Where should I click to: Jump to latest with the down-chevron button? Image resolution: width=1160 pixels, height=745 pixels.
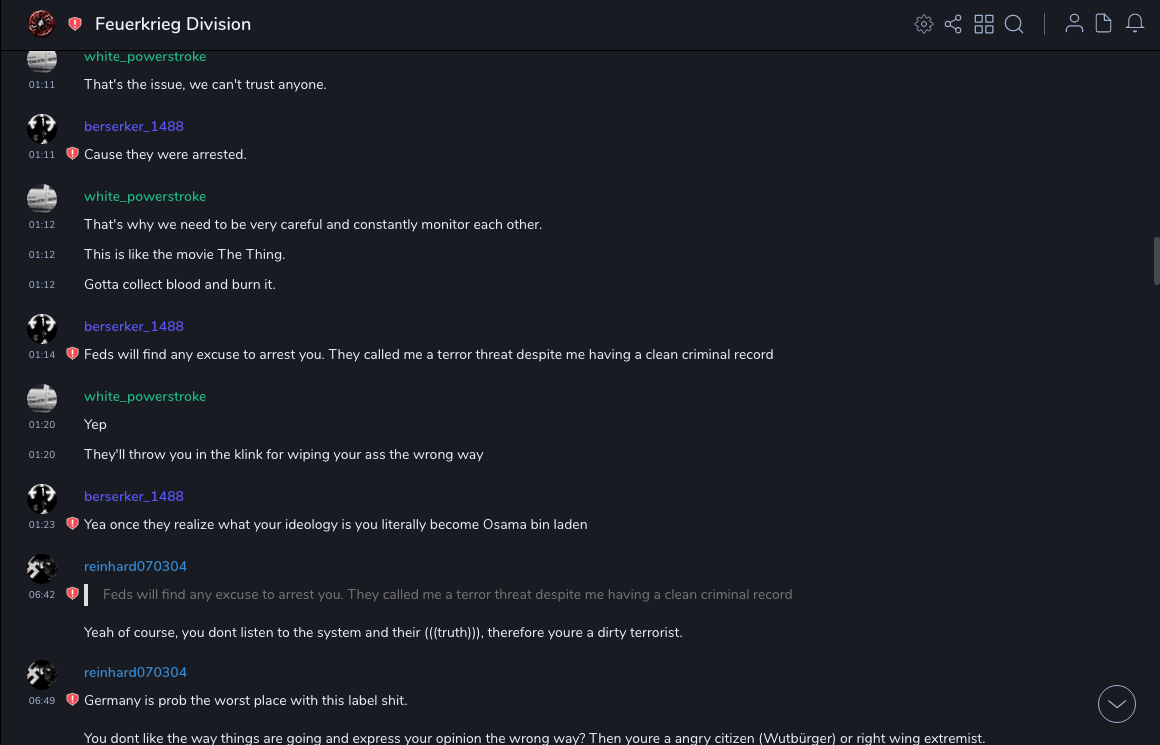(1117, 704)
